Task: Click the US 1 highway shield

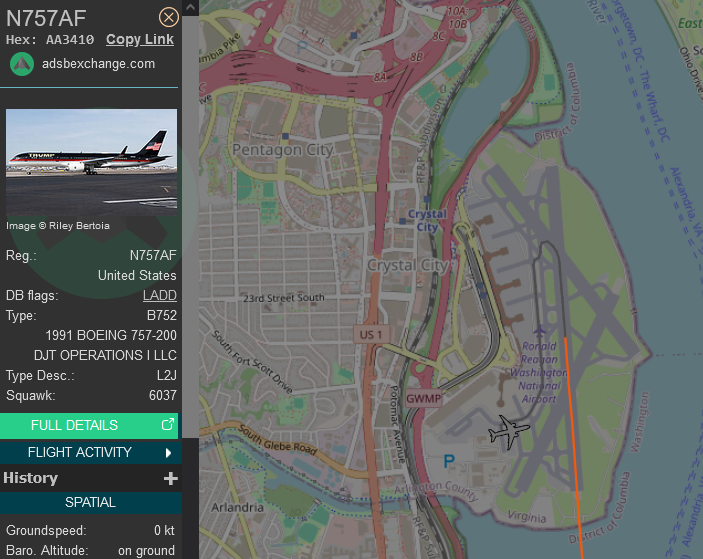Action: pyautogui.click(x=371, y=334)
